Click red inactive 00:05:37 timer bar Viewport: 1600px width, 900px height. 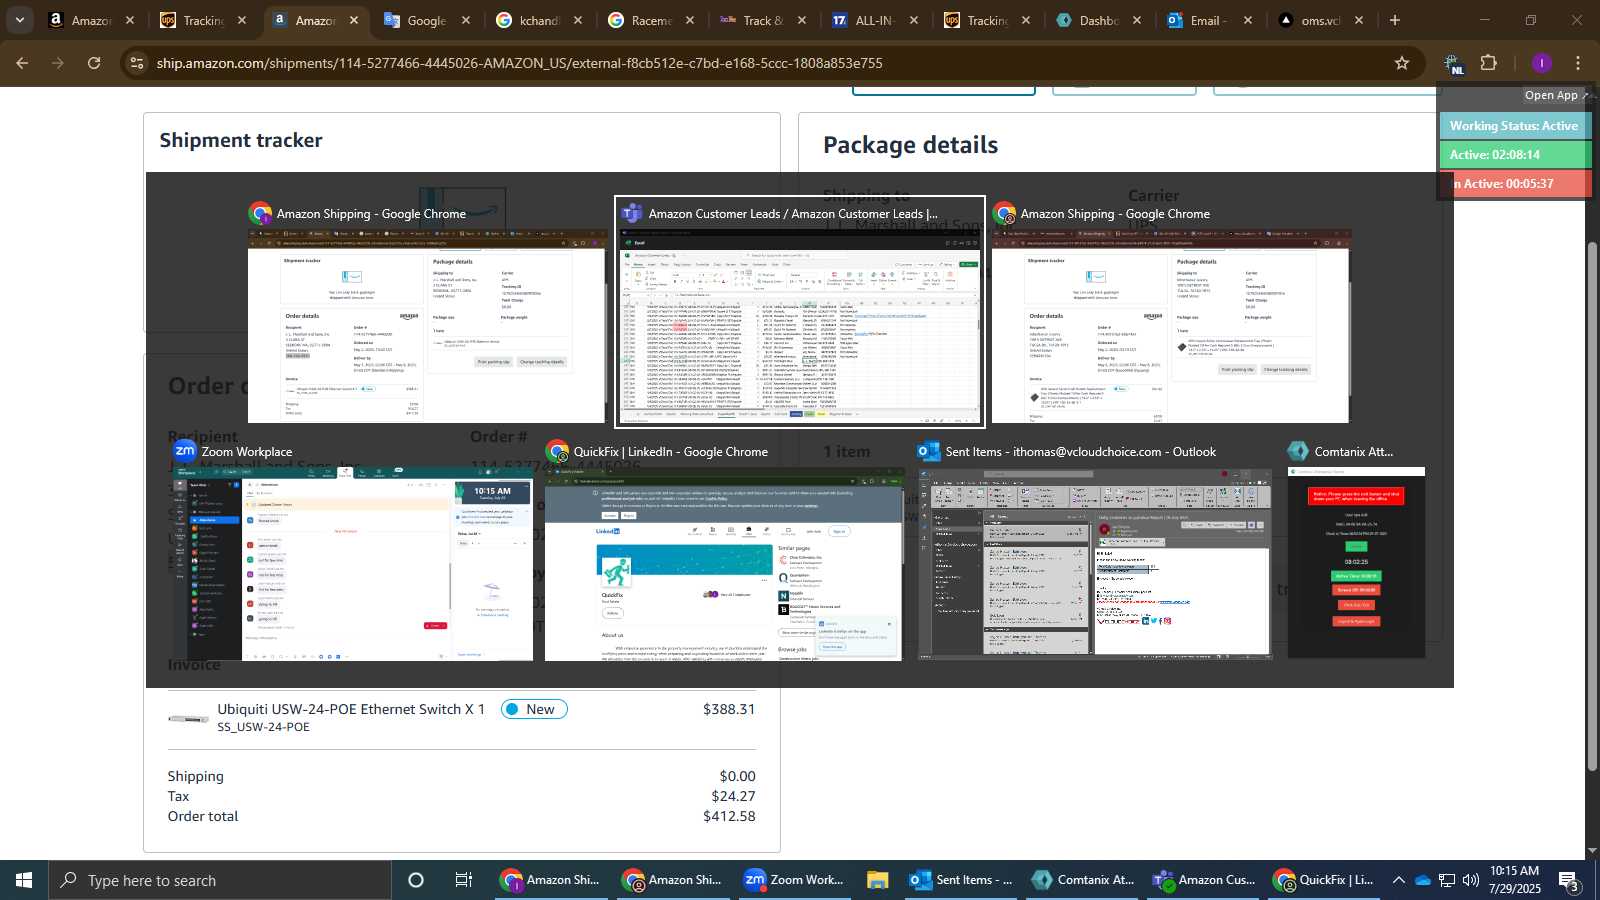click(1514, 184)
